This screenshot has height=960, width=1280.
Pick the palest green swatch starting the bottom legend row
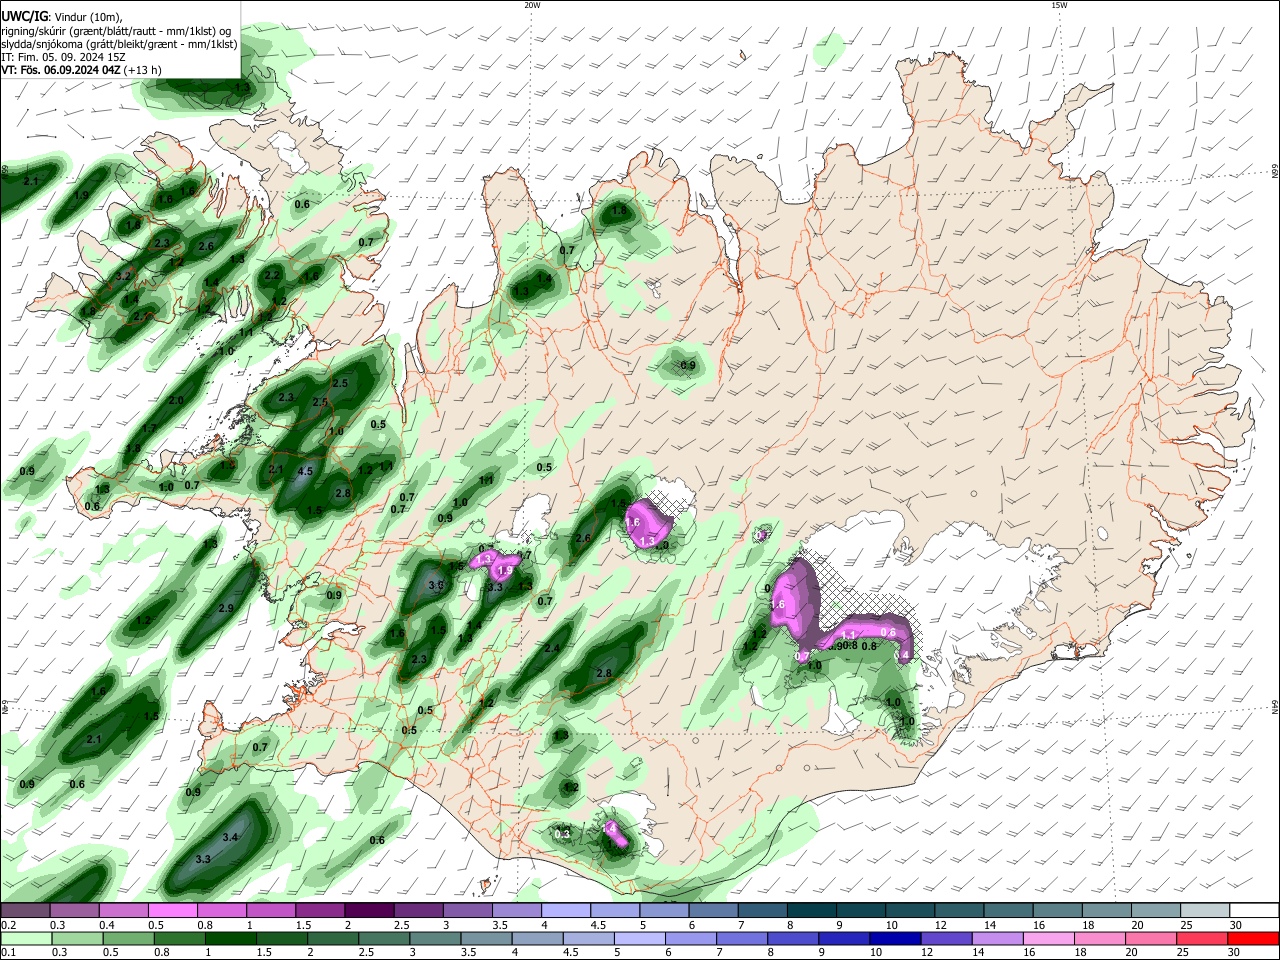[x=25, y=938]
